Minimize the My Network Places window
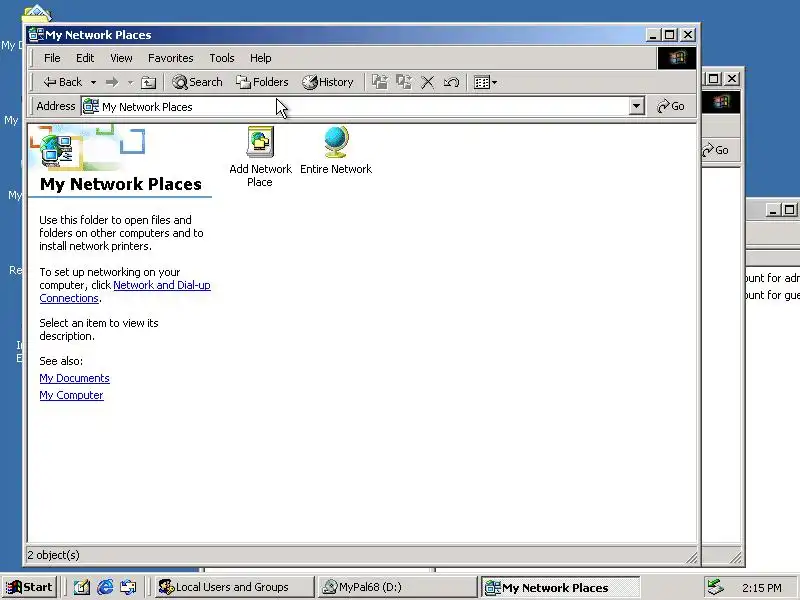The width and height of the screenshot is (800, 600). tap(654, 35)
